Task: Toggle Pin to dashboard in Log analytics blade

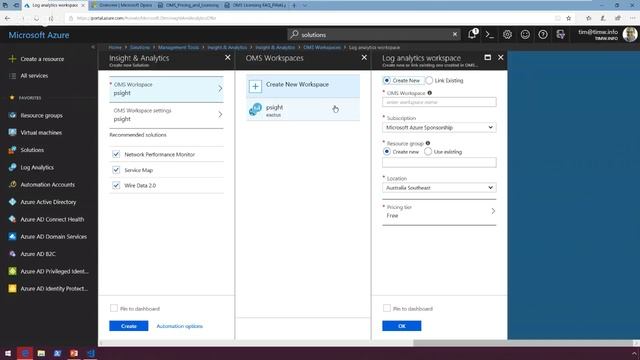Action: point(387,308)
